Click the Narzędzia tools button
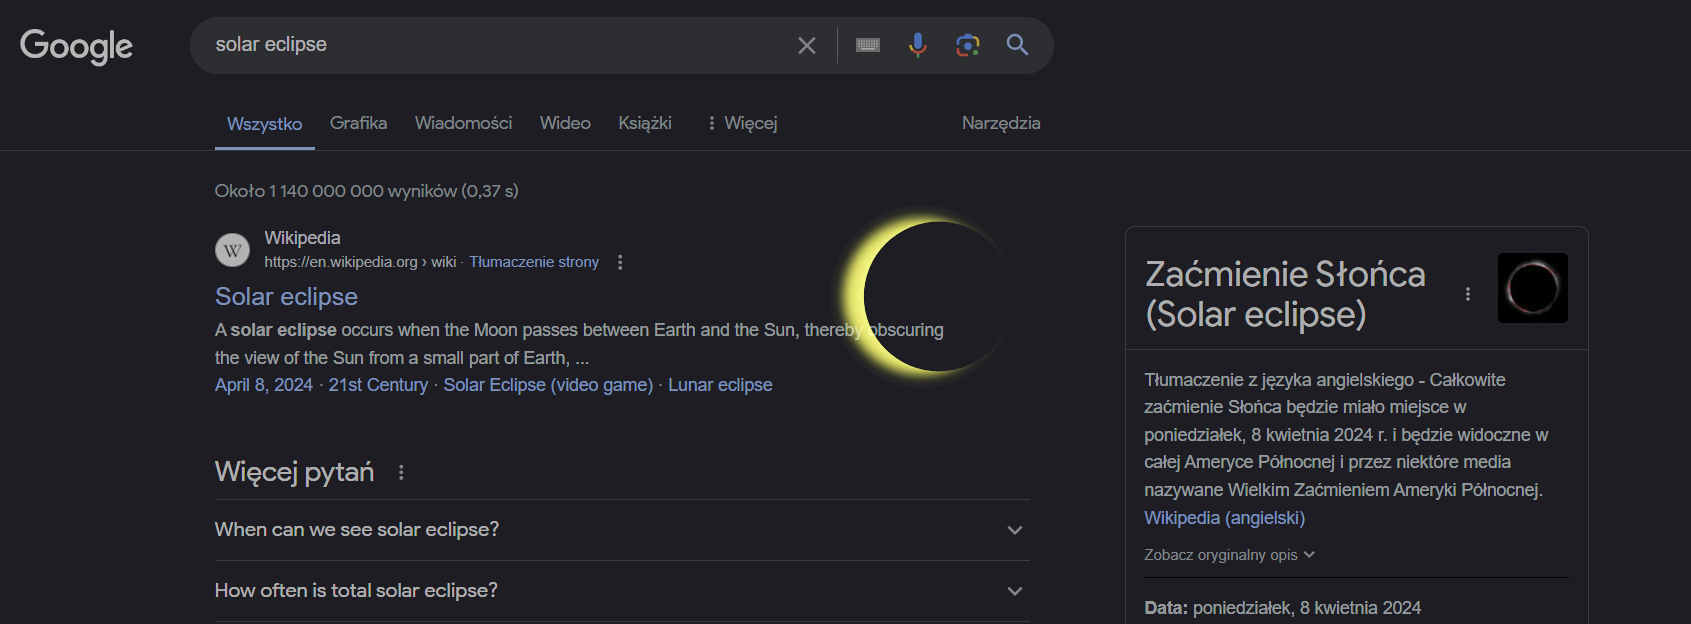This screenshot has height=624, width=1691. point(1000,123)
